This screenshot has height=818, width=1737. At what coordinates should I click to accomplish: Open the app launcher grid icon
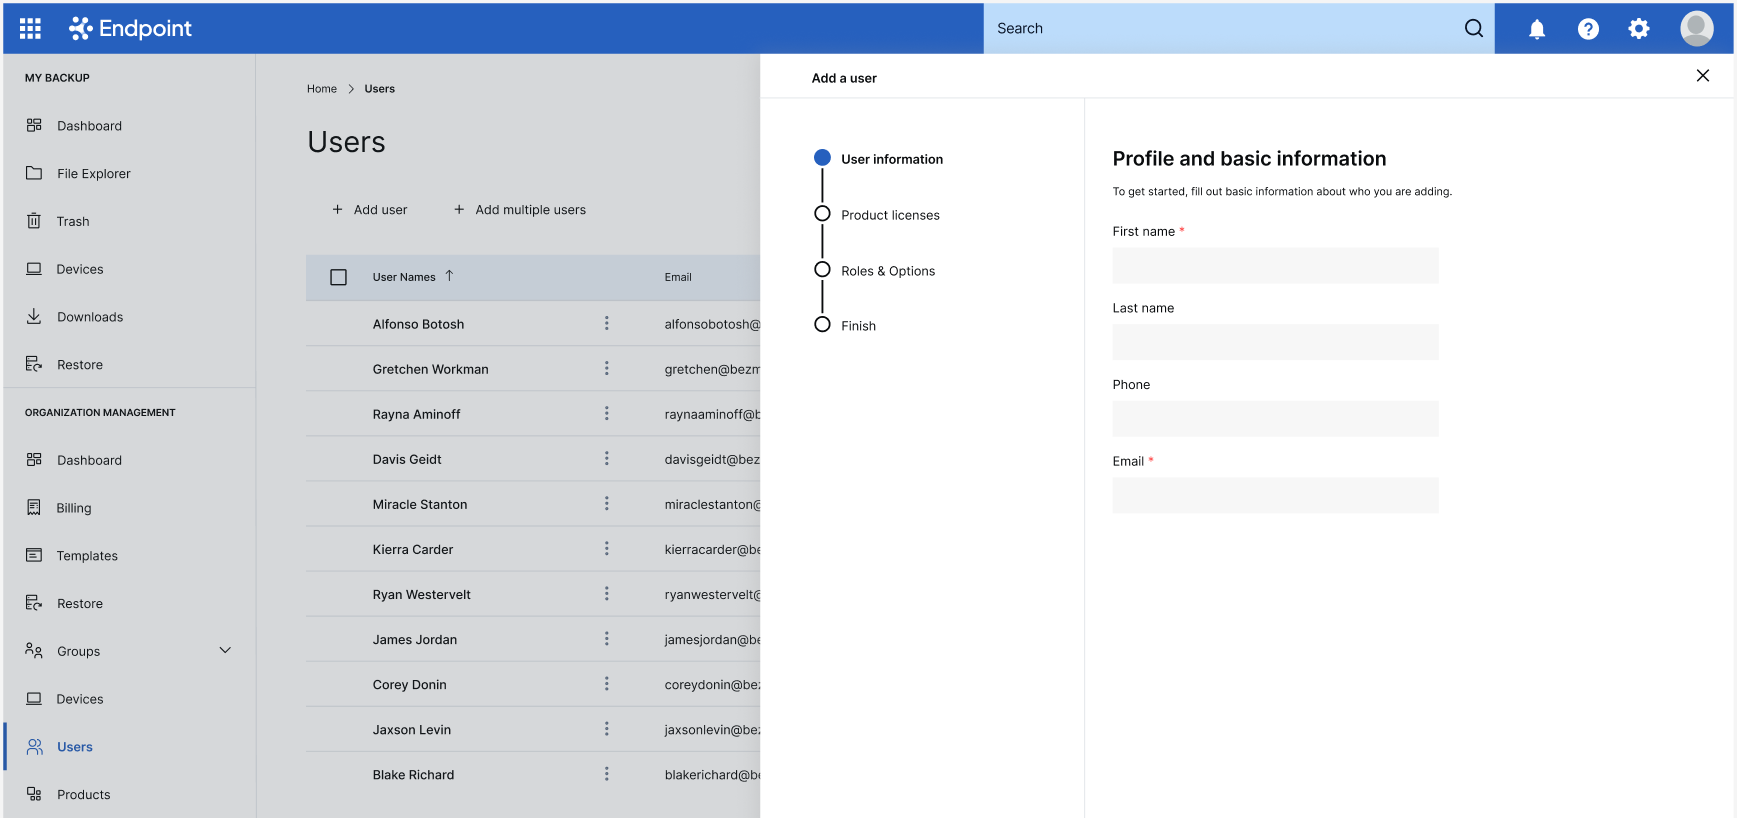point(30,28)
